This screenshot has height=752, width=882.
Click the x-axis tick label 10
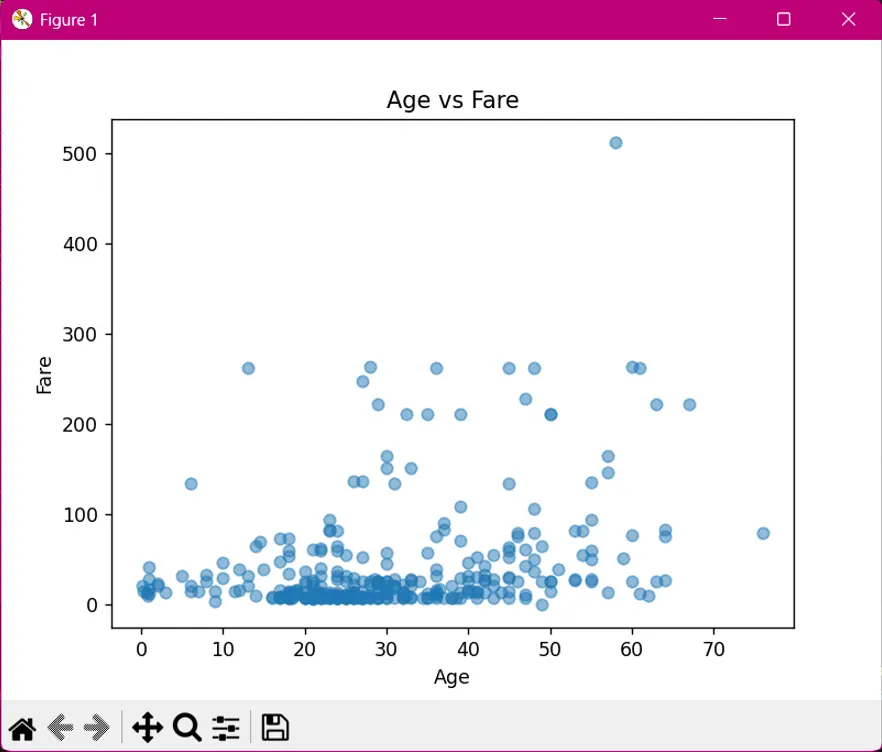click(223, 650)
